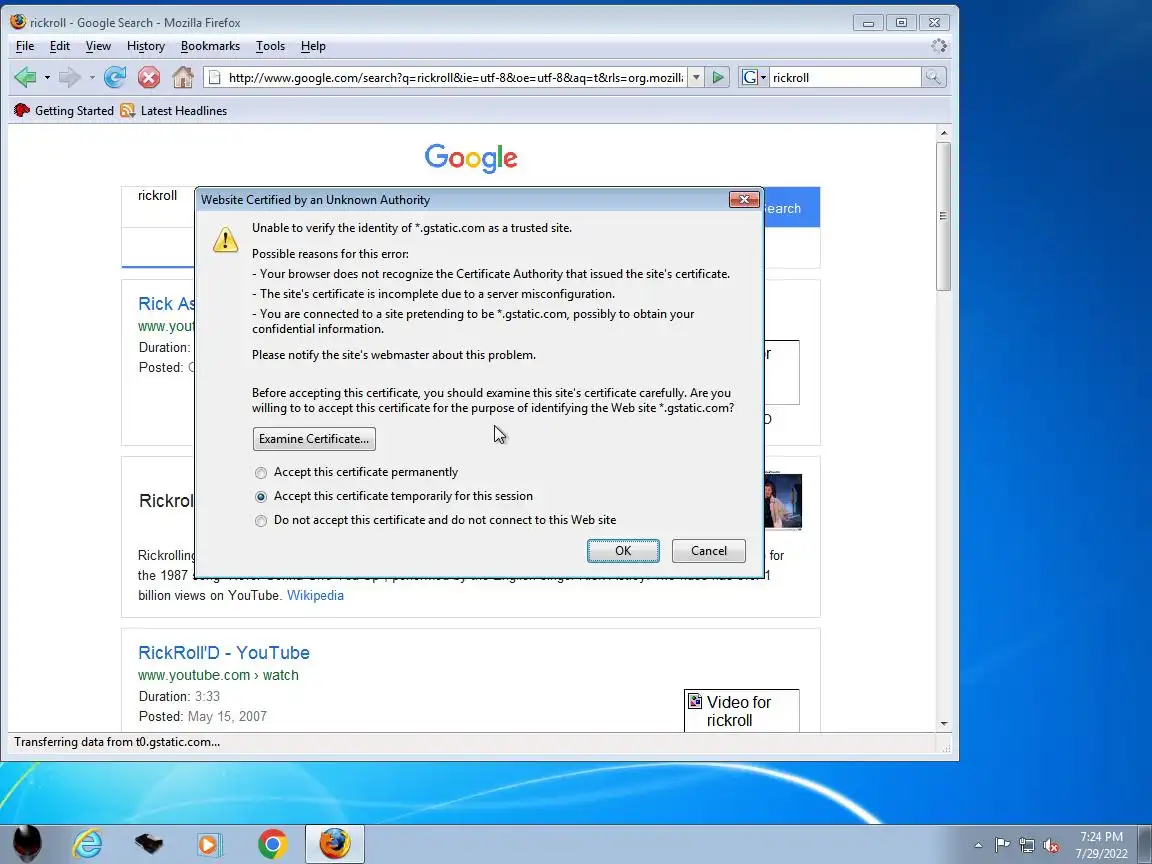Go back with the green Back arrow

pos(25,77)
